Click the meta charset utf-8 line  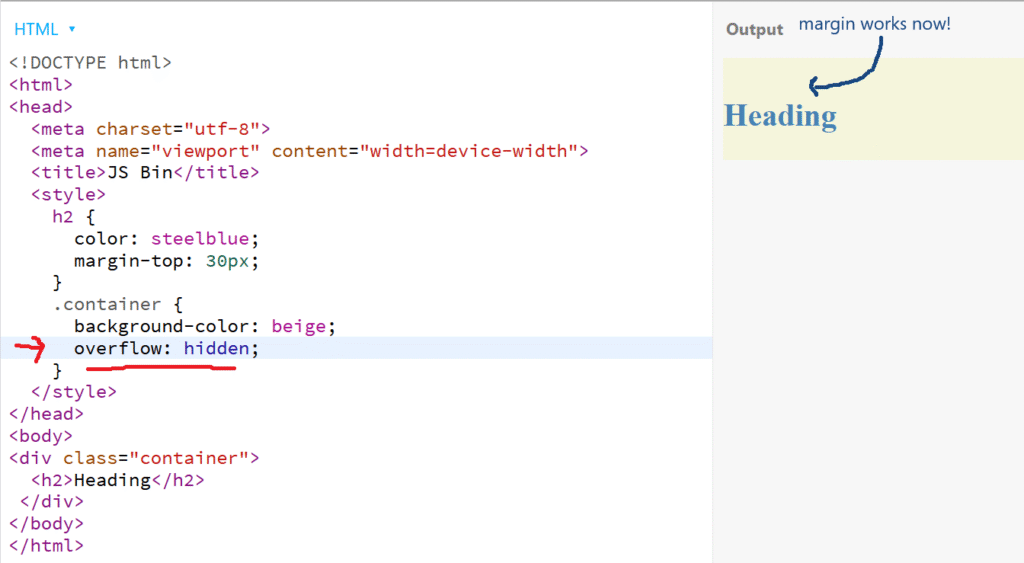tap(150, 128)
